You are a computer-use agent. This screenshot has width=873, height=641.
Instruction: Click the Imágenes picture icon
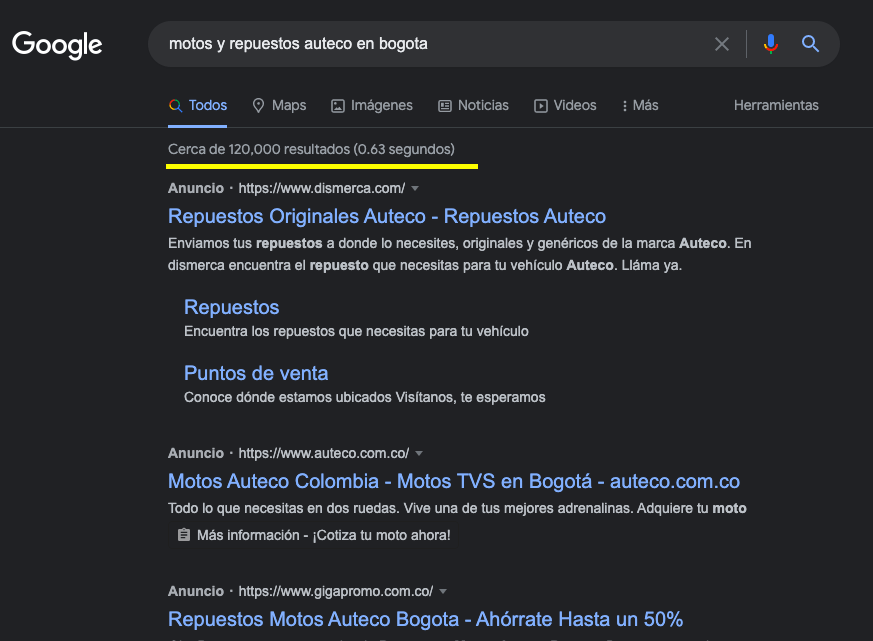pyautogui.click(x=338, y=106)
